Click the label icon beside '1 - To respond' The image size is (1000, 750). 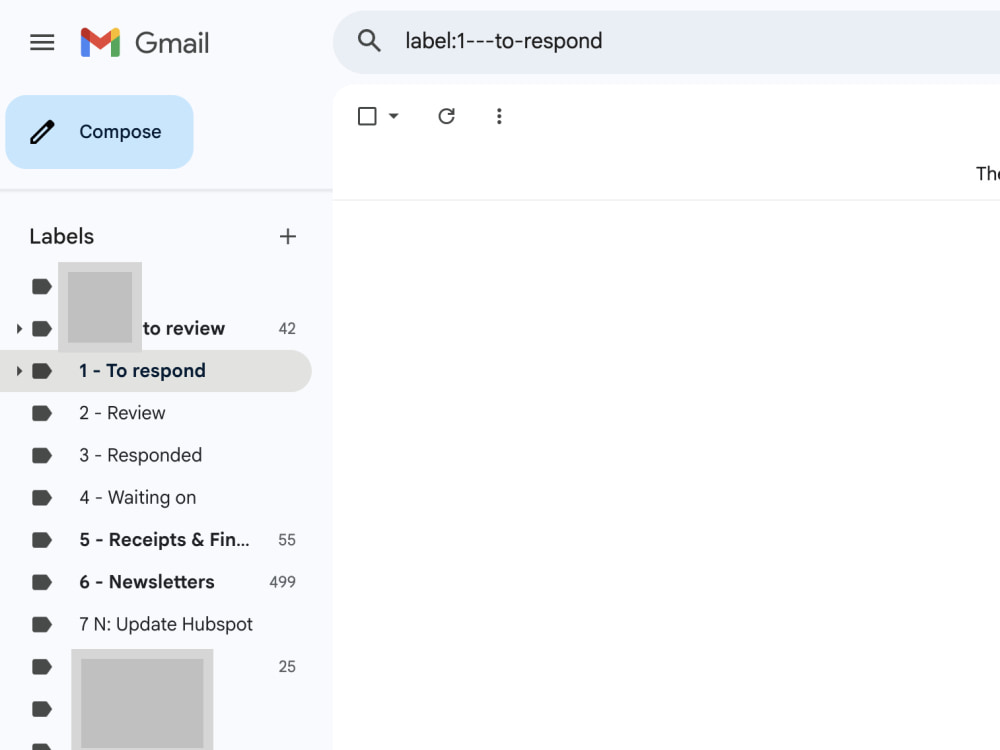pos(42,371)
